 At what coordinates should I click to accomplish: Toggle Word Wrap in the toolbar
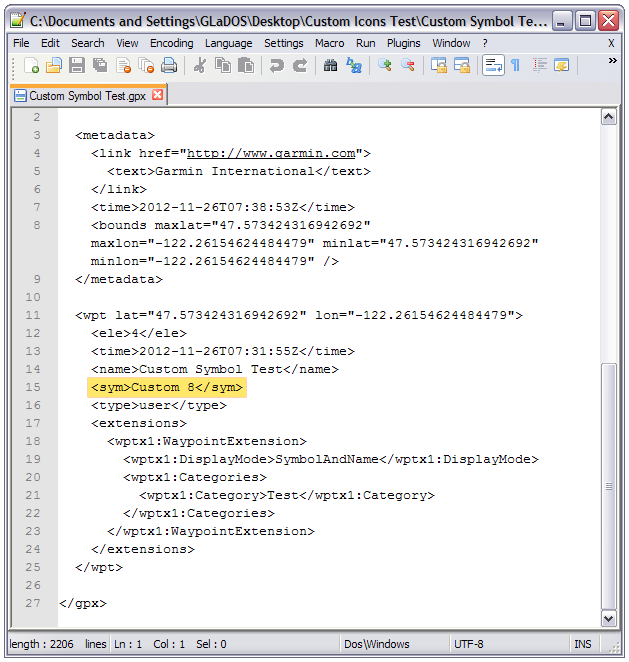click(493, 66)
